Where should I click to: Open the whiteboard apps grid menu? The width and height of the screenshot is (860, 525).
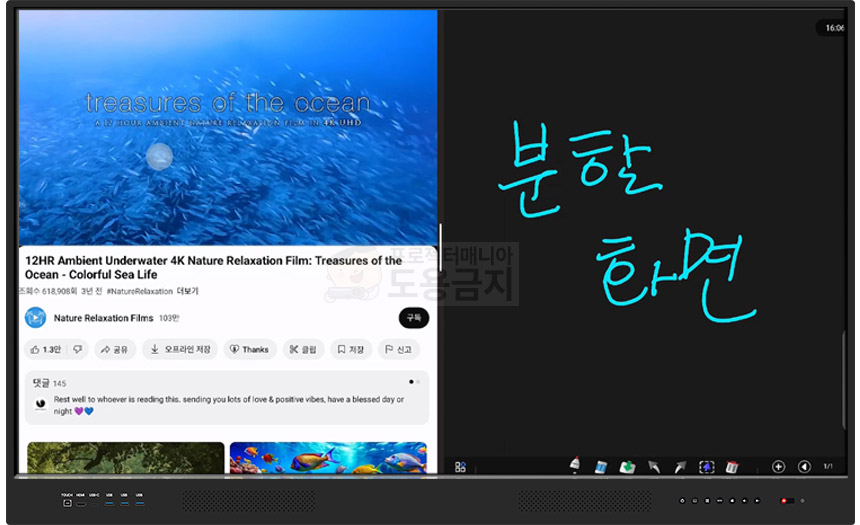460,467
